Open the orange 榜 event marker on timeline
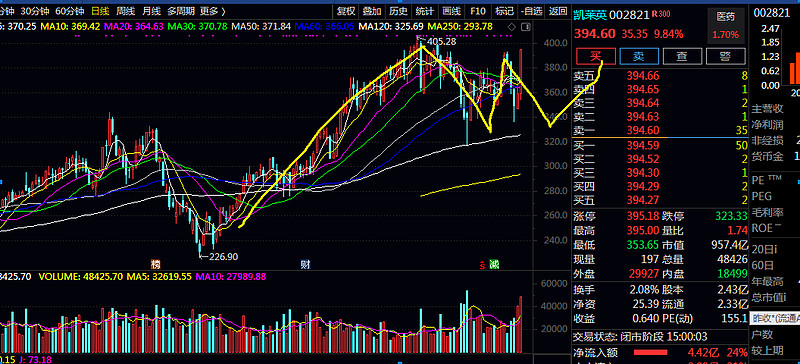 coord(155,264)
